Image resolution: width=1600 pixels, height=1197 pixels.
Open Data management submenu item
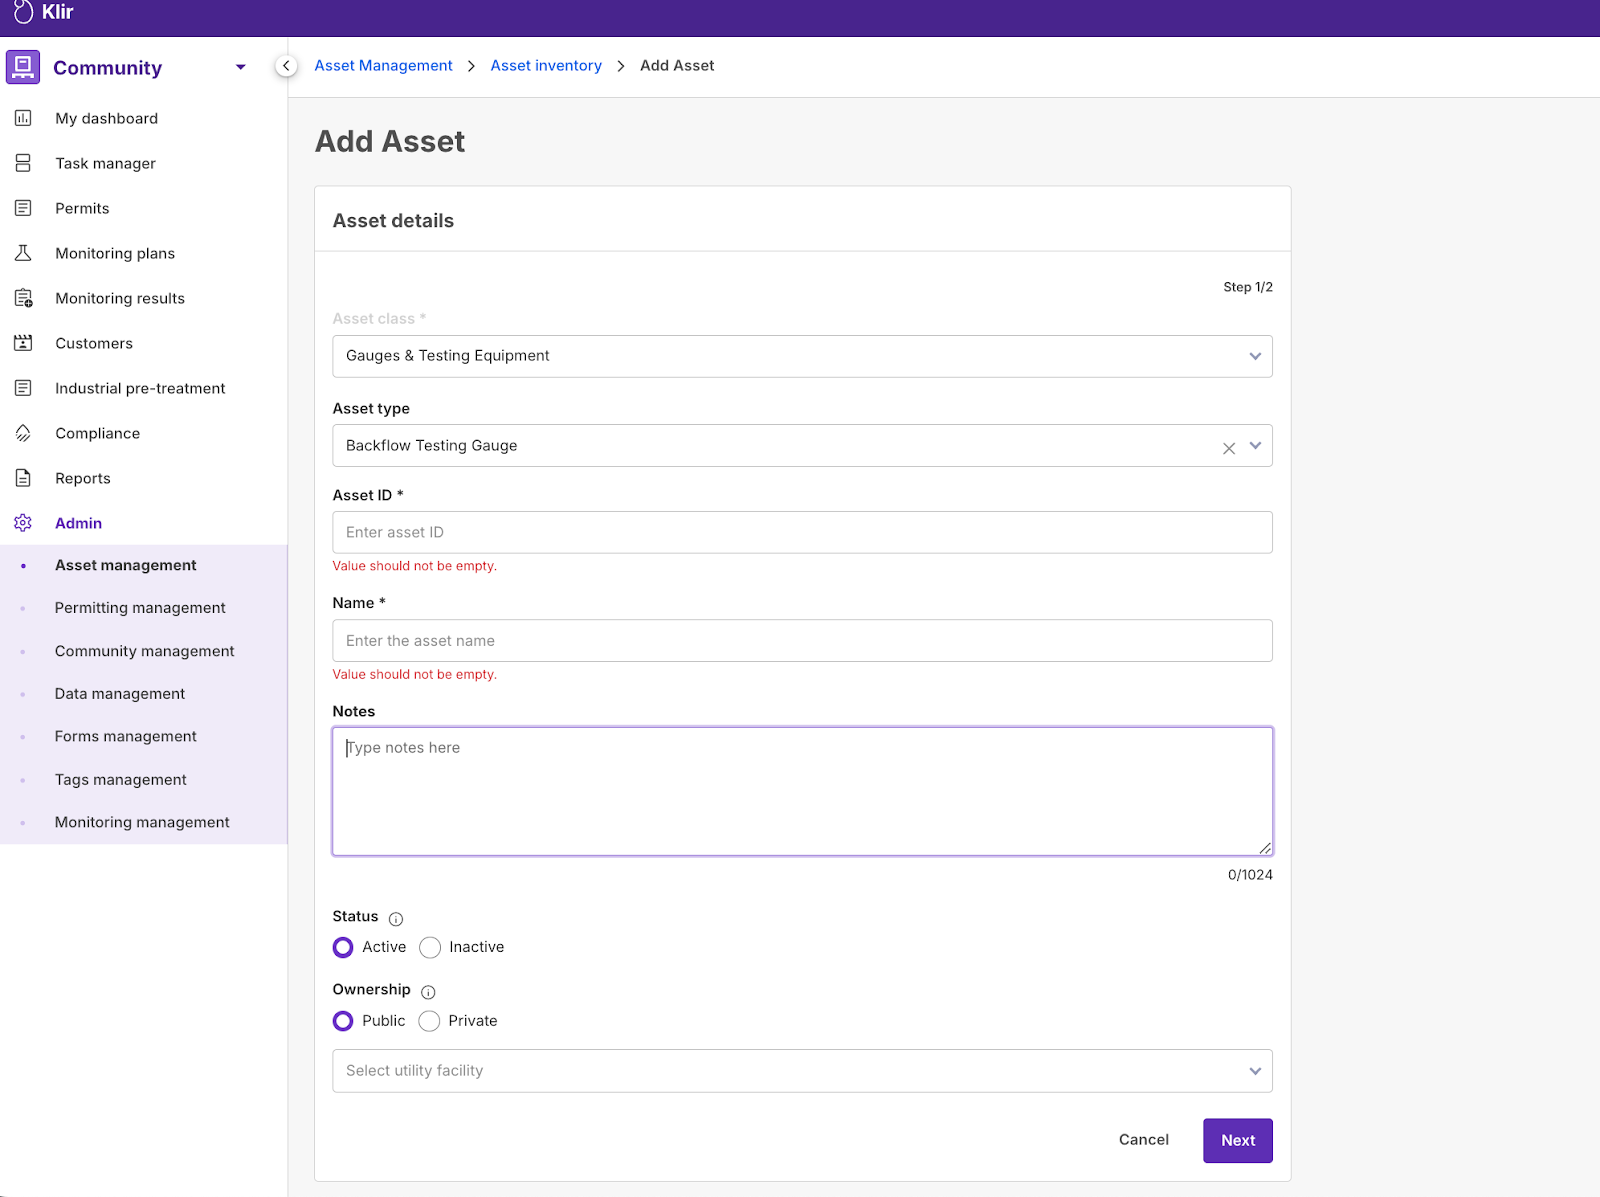(x=120, y=694)
